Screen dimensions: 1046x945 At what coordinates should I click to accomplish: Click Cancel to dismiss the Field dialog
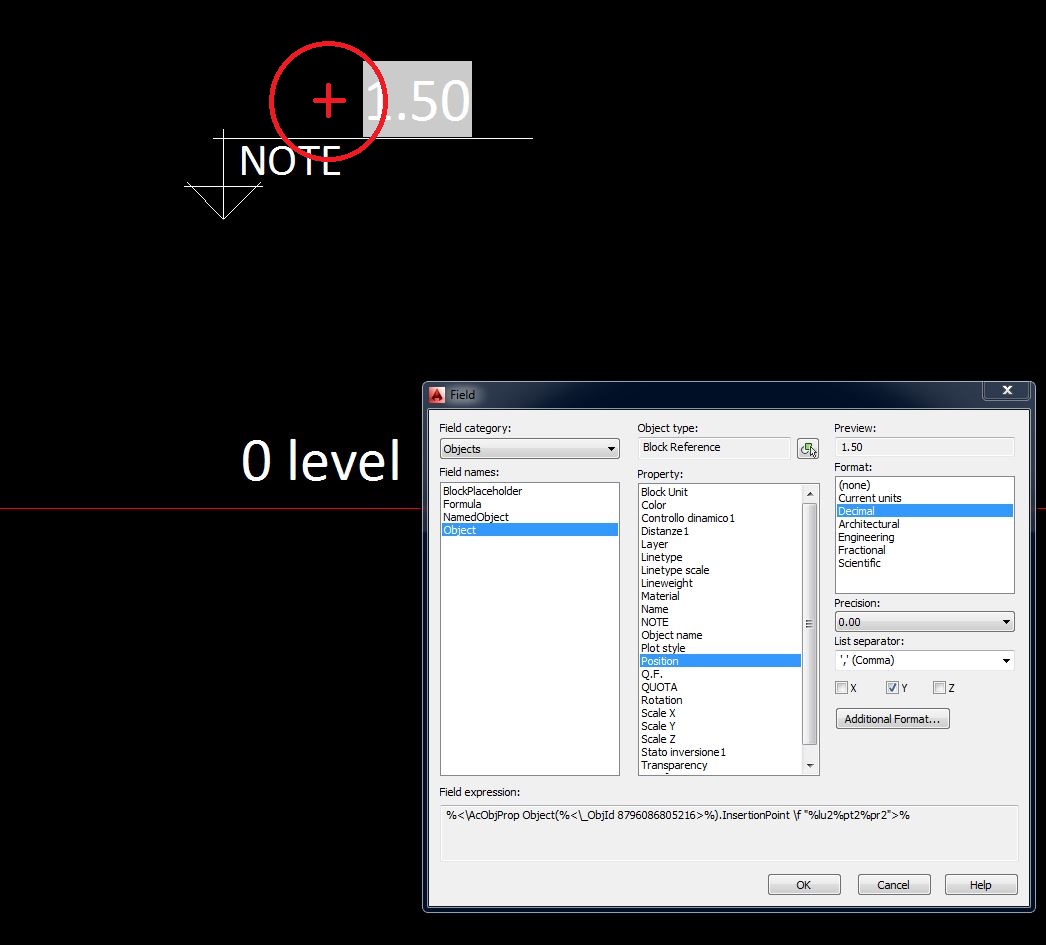coord(893,884)
